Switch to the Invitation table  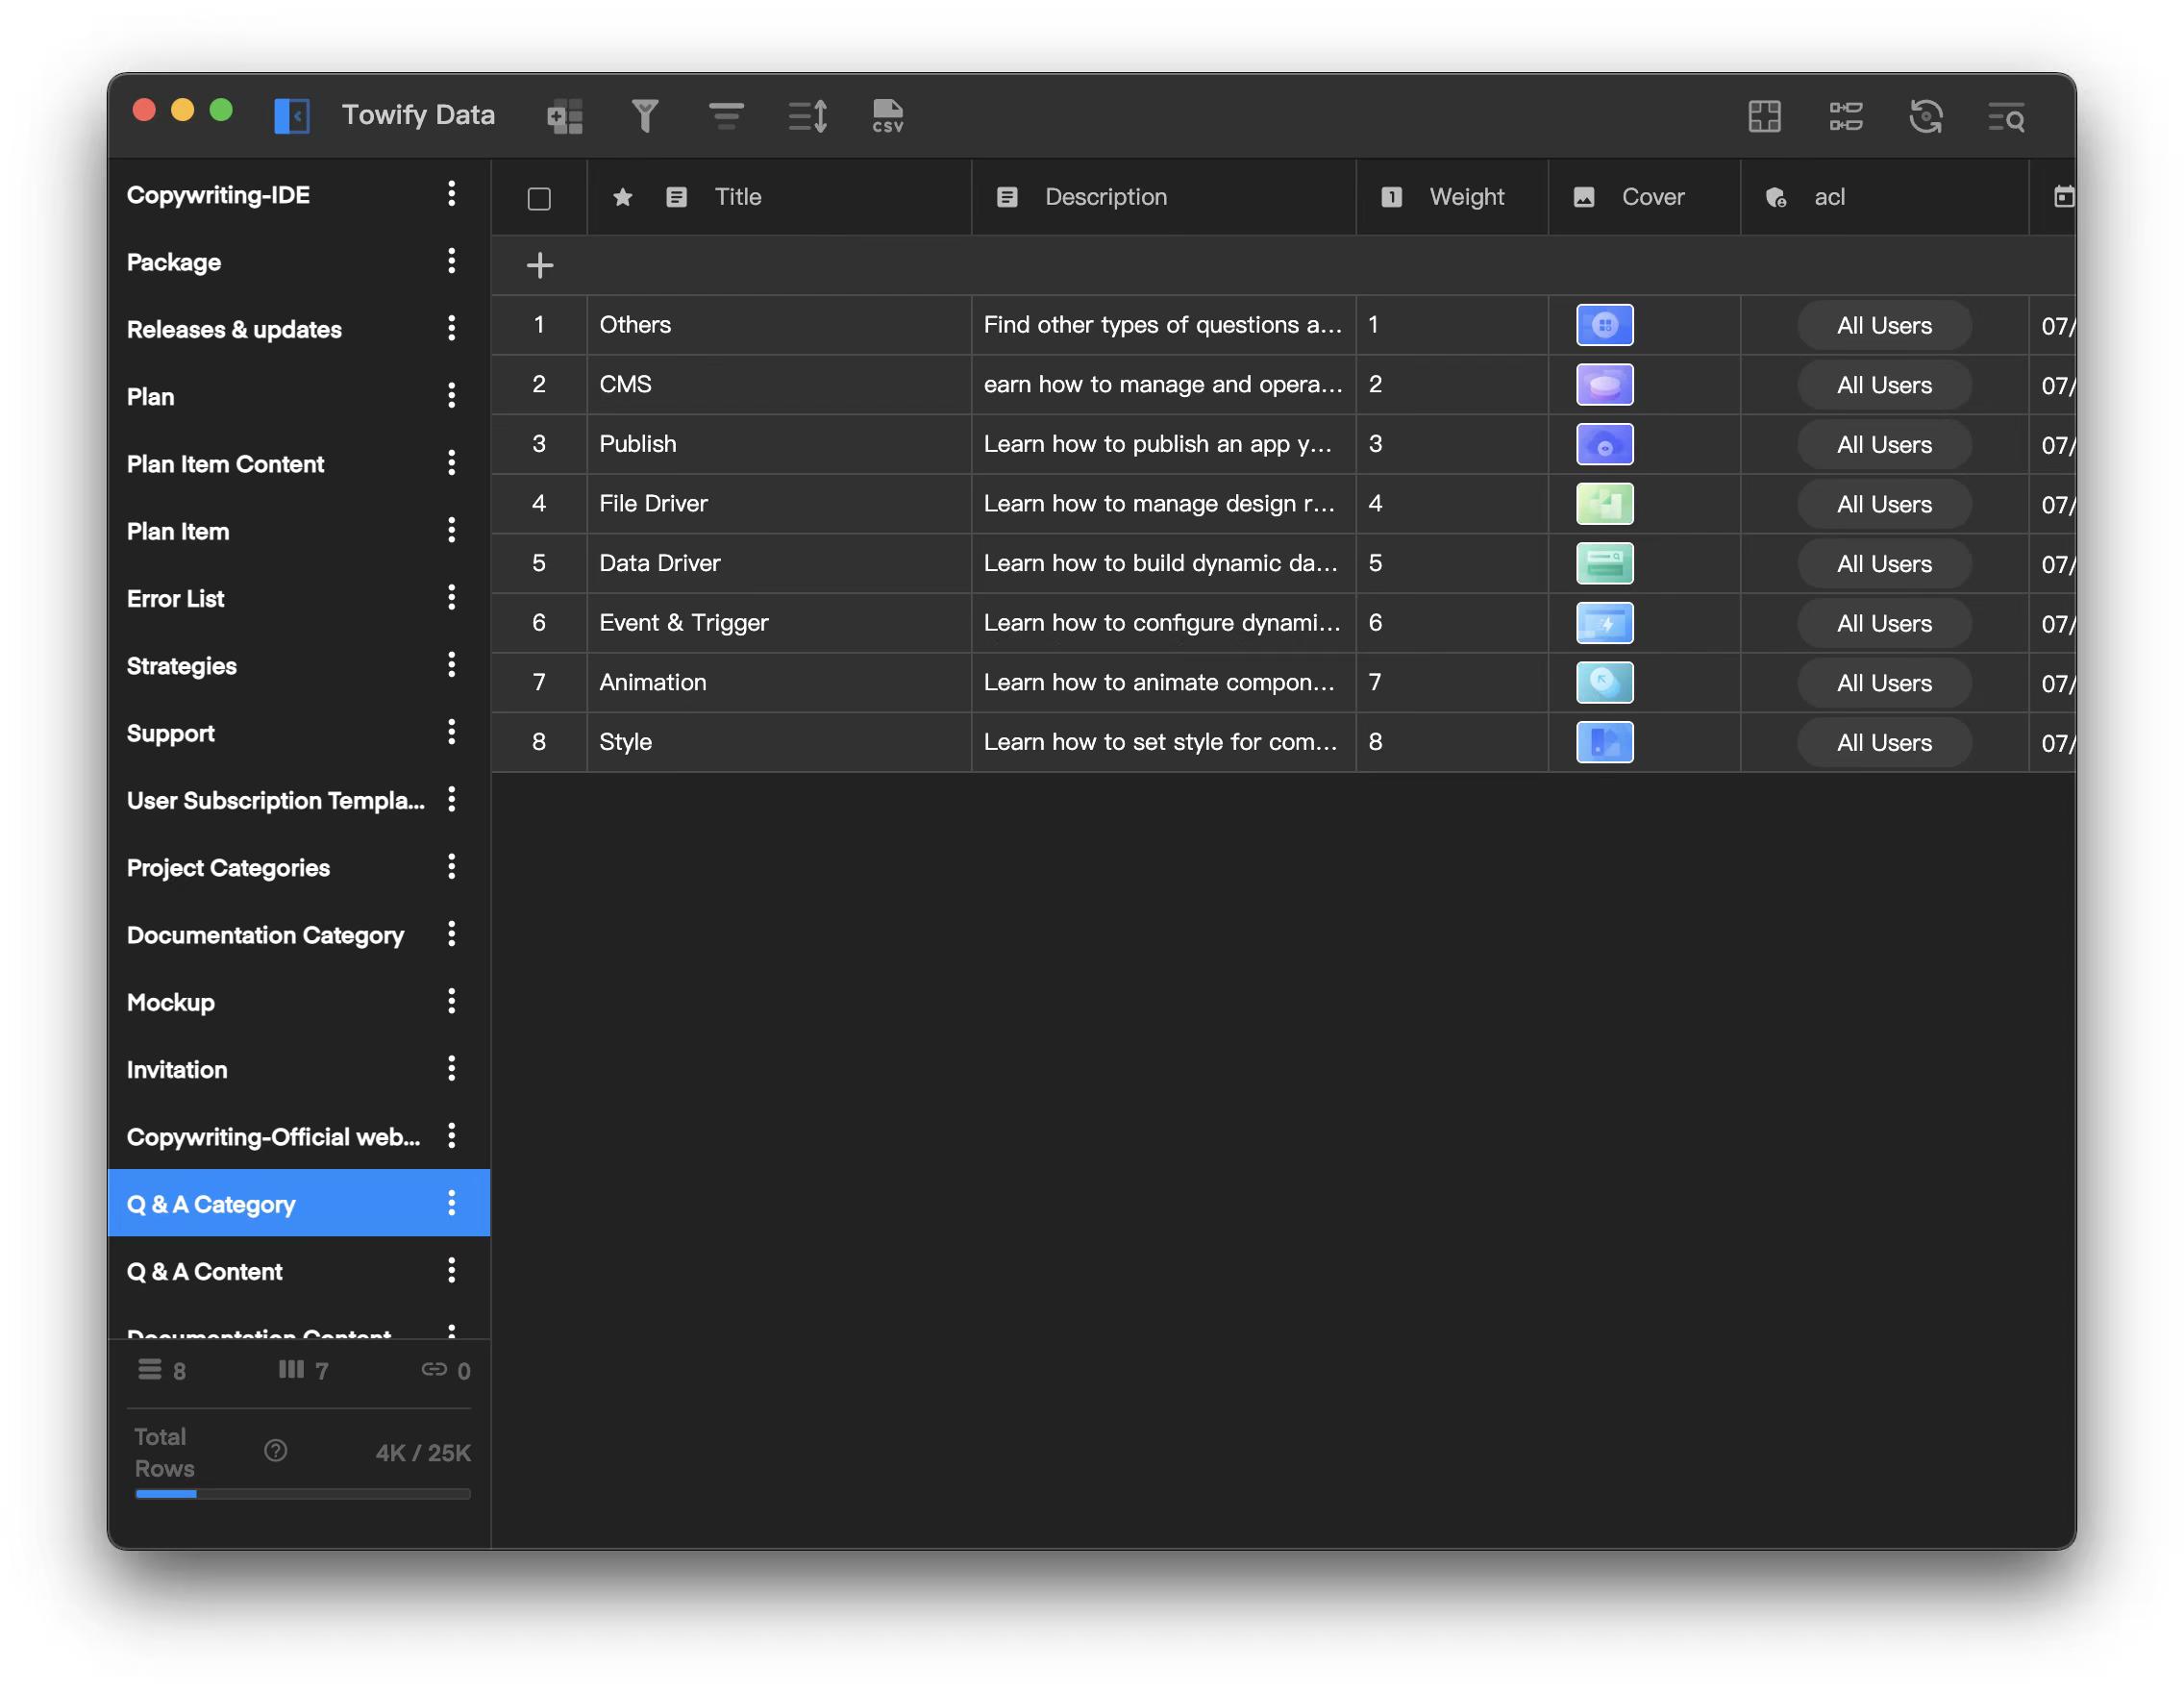tap(299, 1070)
